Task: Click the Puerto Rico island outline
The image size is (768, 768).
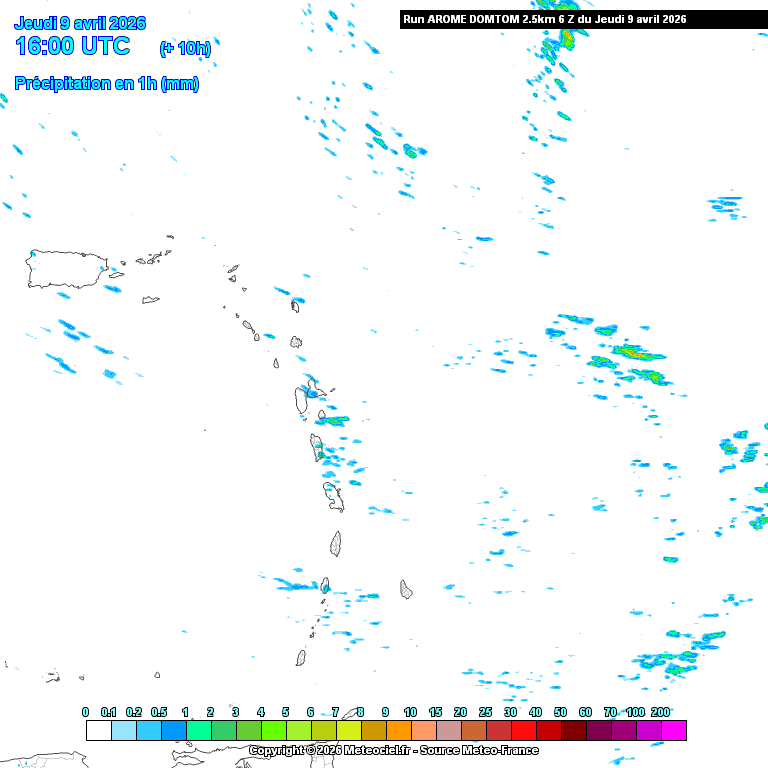Action: pyautogui.click(x=65, y=270)
